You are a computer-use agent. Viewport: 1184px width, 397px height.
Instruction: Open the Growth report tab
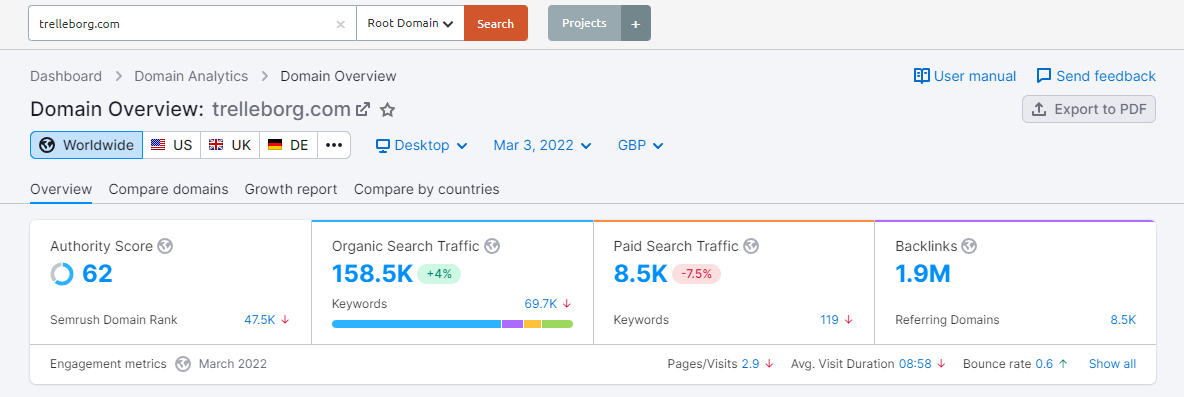click(291, 189)
